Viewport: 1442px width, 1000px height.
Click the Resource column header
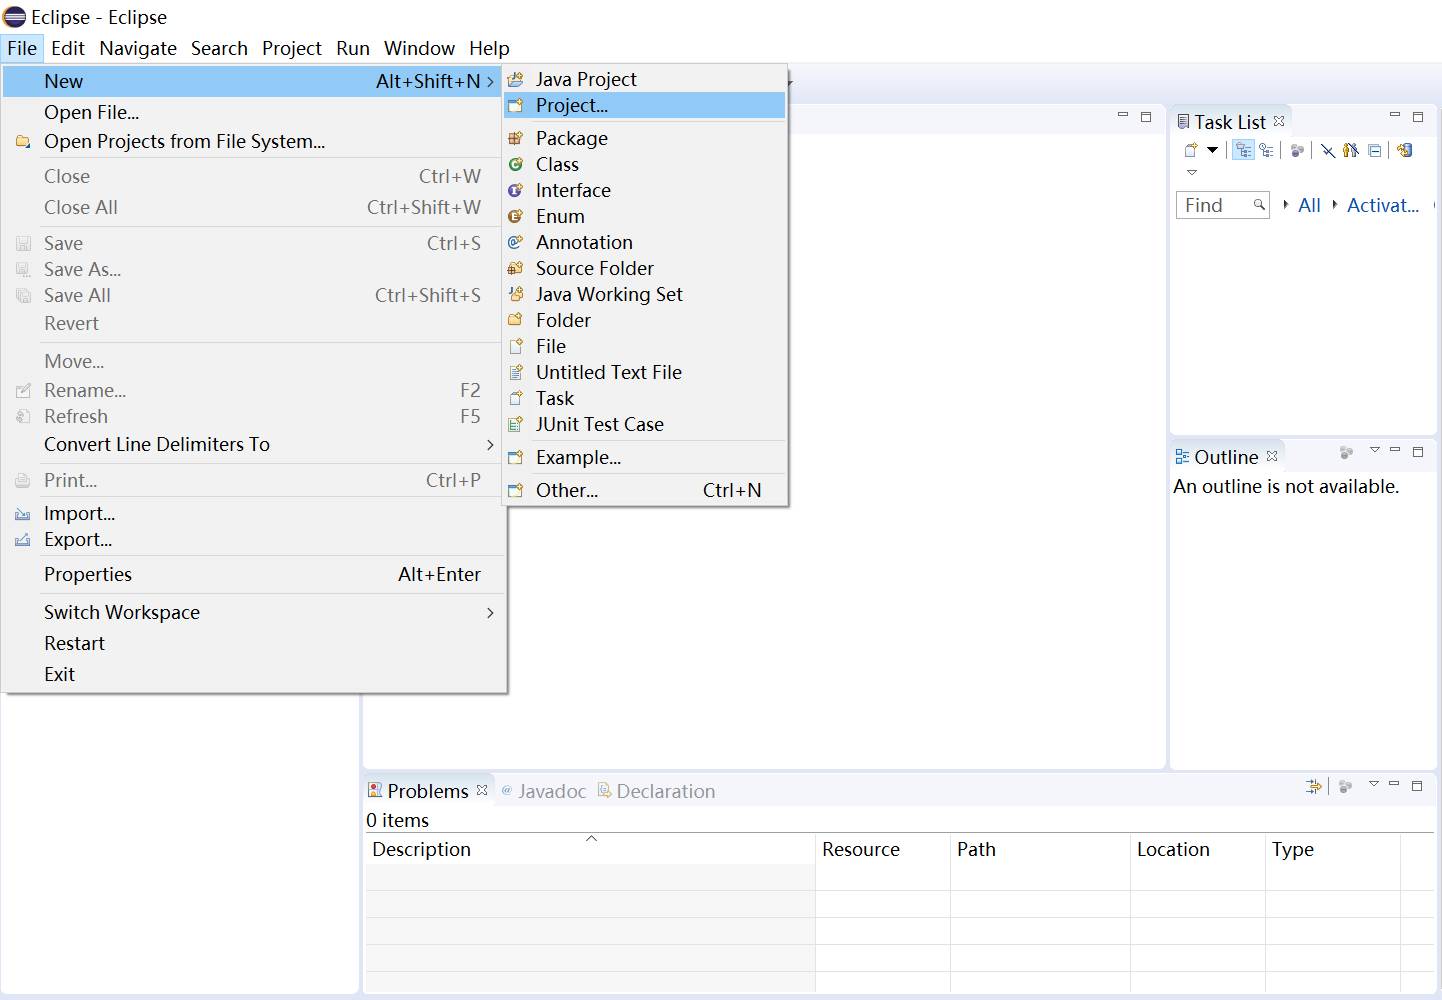tap(882, 849)
